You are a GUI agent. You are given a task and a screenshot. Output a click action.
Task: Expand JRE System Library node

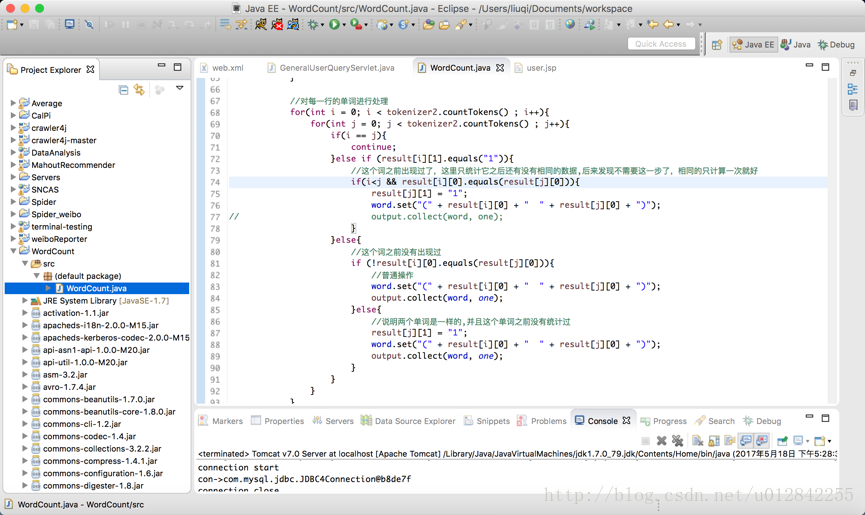[25, 301]
